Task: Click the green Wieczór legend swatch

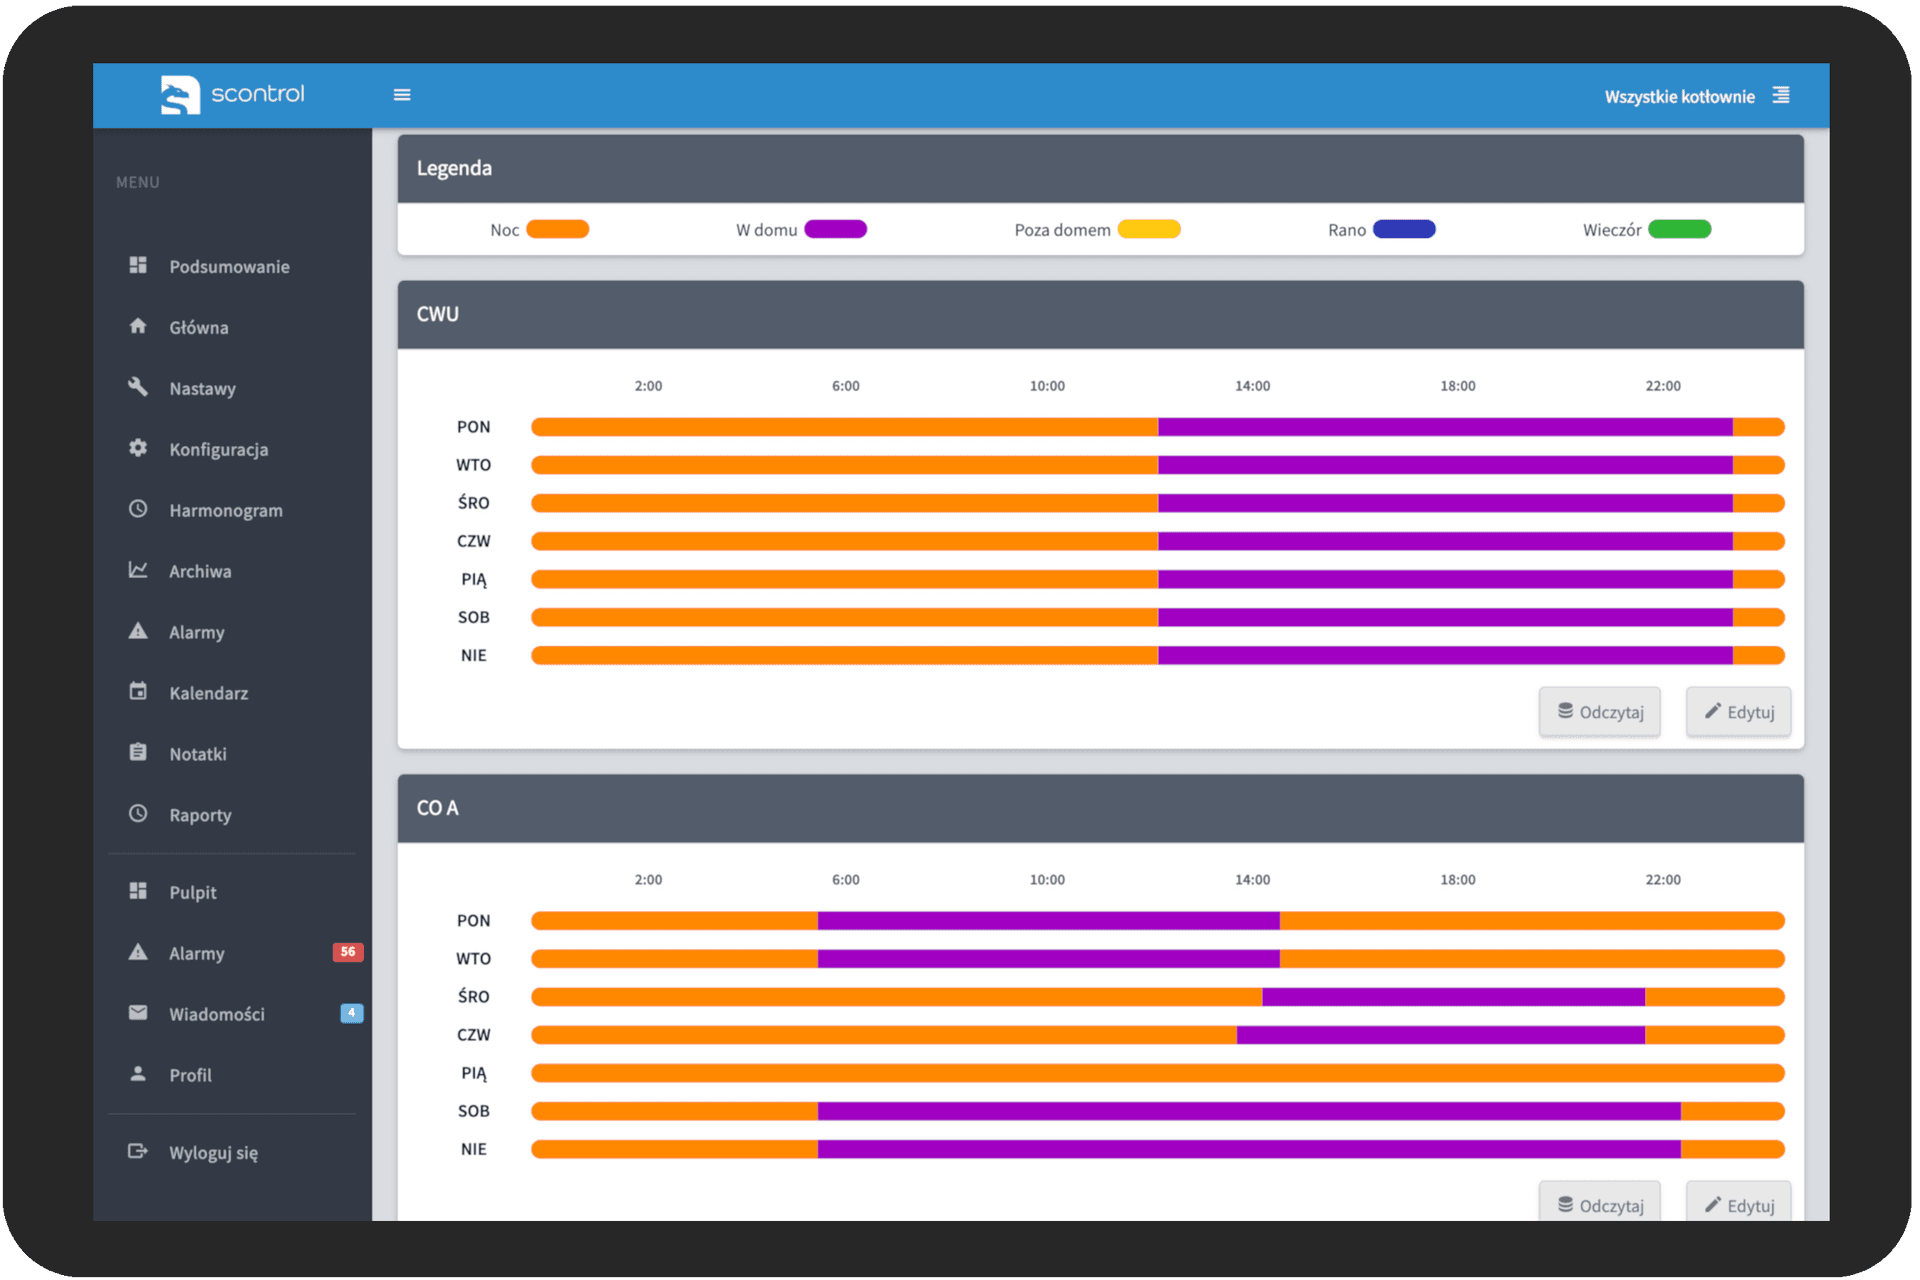Action: click(x=1679, y=230)
